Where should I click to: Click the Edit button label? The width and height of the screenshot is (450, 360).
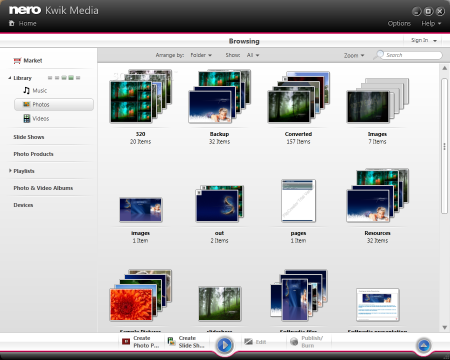pyautogui.click(x=261, y=342)
